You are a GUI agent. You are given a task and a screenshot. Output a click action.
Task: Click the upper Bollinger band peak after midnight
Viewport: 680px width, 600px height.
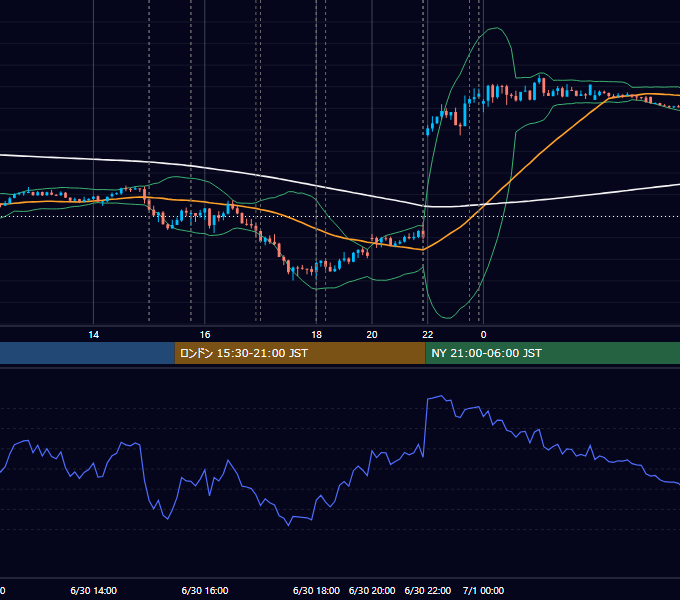[495, 28]
